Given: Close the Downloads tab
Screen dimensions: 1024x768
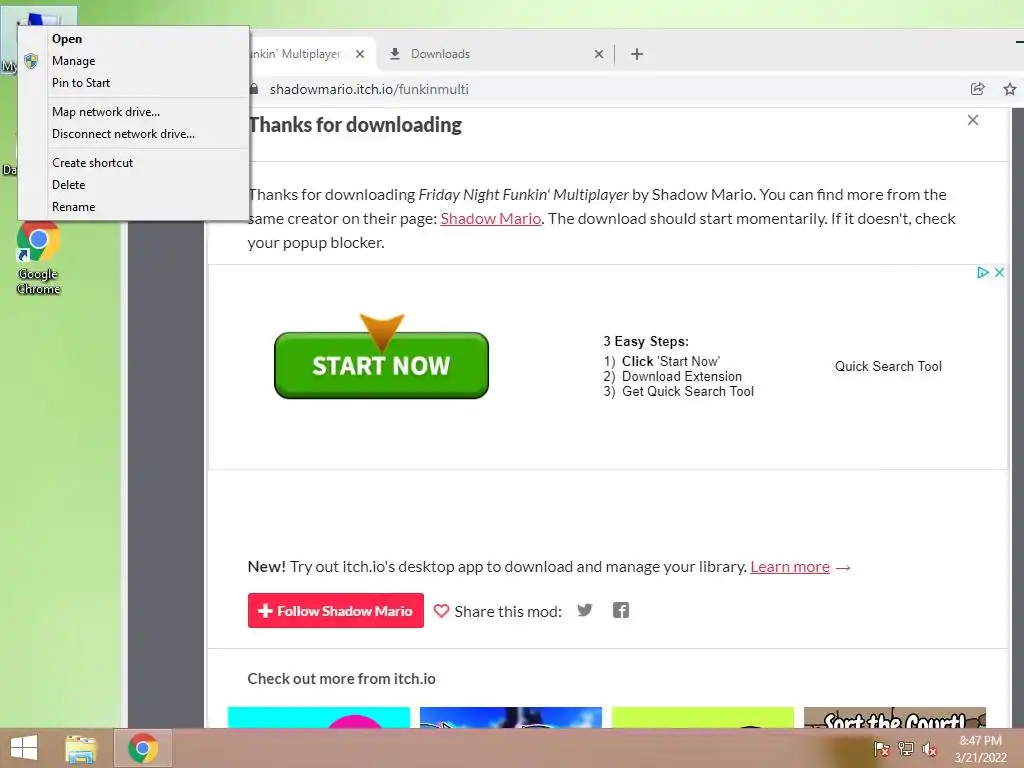Looking at the screenshot, I should click(599, 54).
